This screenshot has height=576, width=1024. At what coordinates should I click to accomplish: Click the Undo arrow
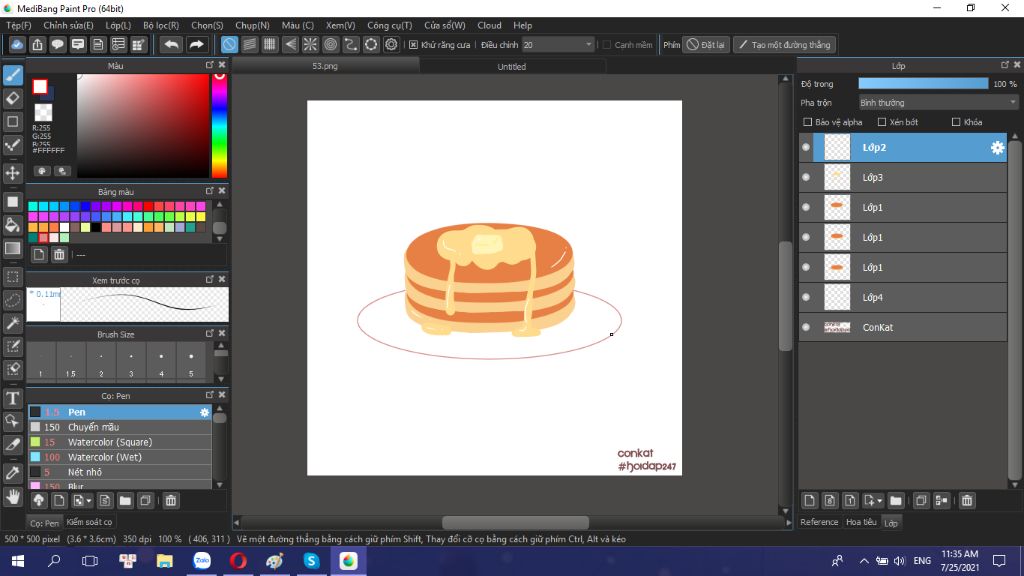(171, 44)
